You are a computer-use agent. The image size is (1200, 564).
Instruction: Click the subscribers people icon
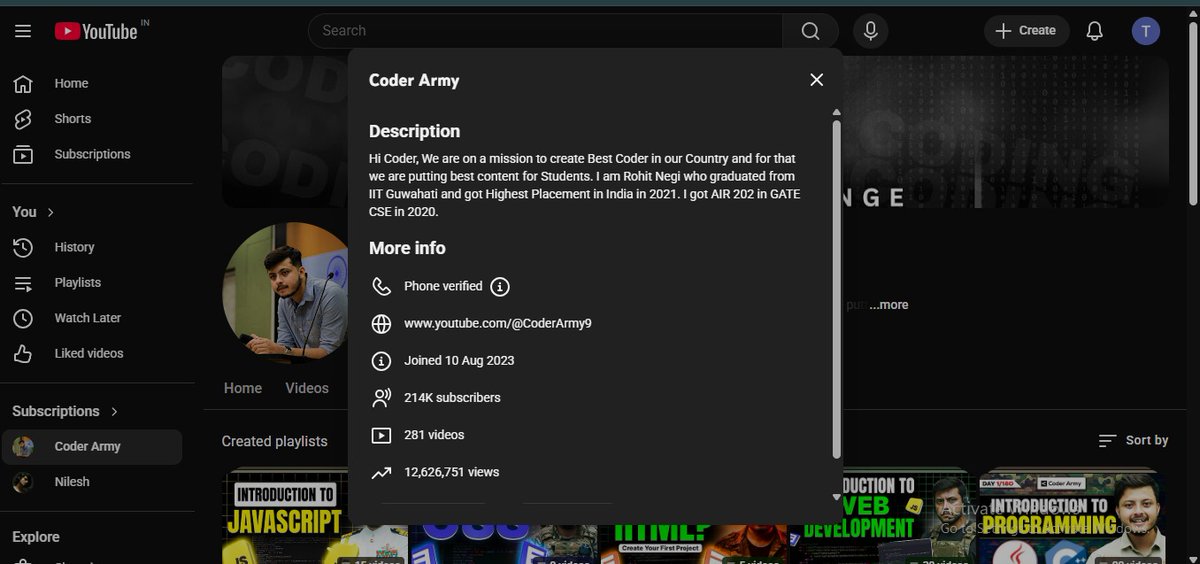[x=381, y=398]
